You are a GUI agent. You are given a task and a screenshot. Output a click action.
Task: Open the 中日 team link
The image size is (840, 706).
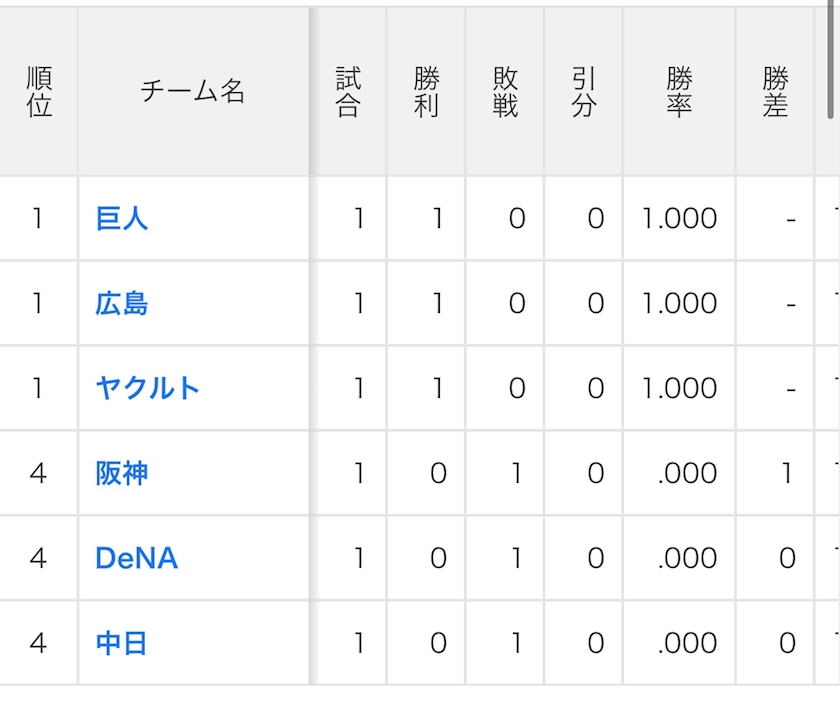[x=122, y=643]
